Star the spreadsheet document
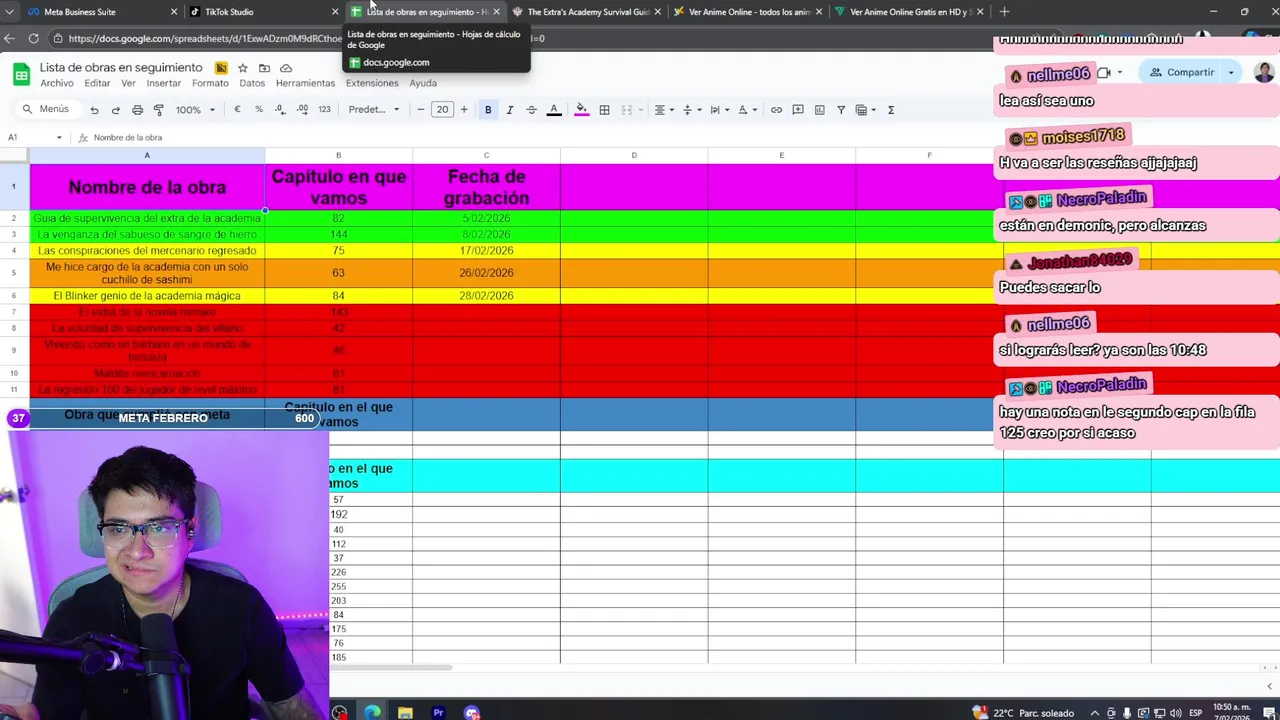The width and height of the screenshot is (1280, 720). click(242, 68)
